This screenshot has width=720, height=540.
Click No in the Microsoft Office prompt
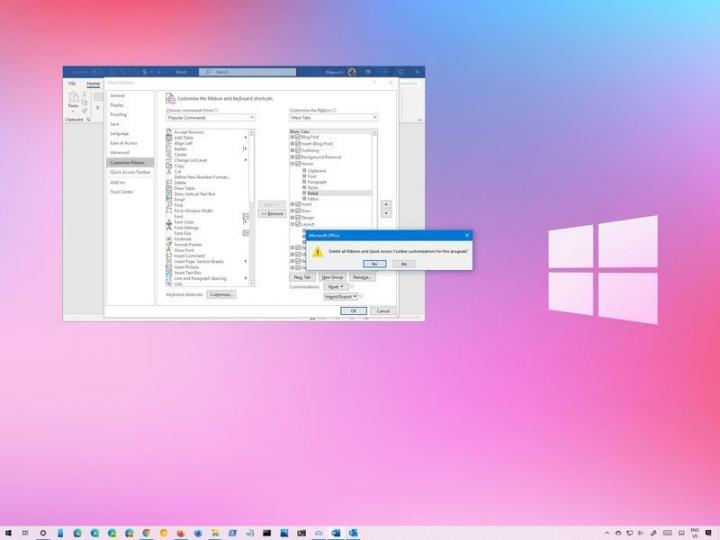pyautogui.click(x=403, y=263)
